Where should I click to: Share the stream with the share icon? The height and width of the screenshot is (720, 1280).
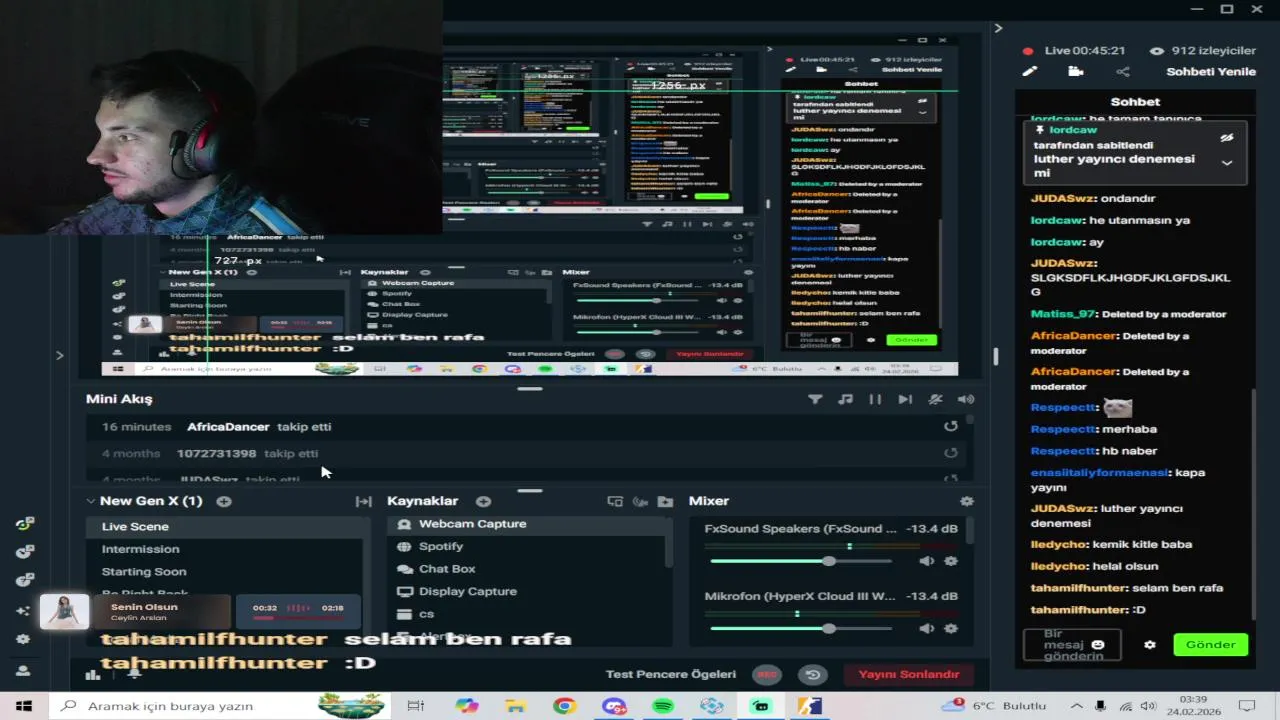[x=1123, y=72]
